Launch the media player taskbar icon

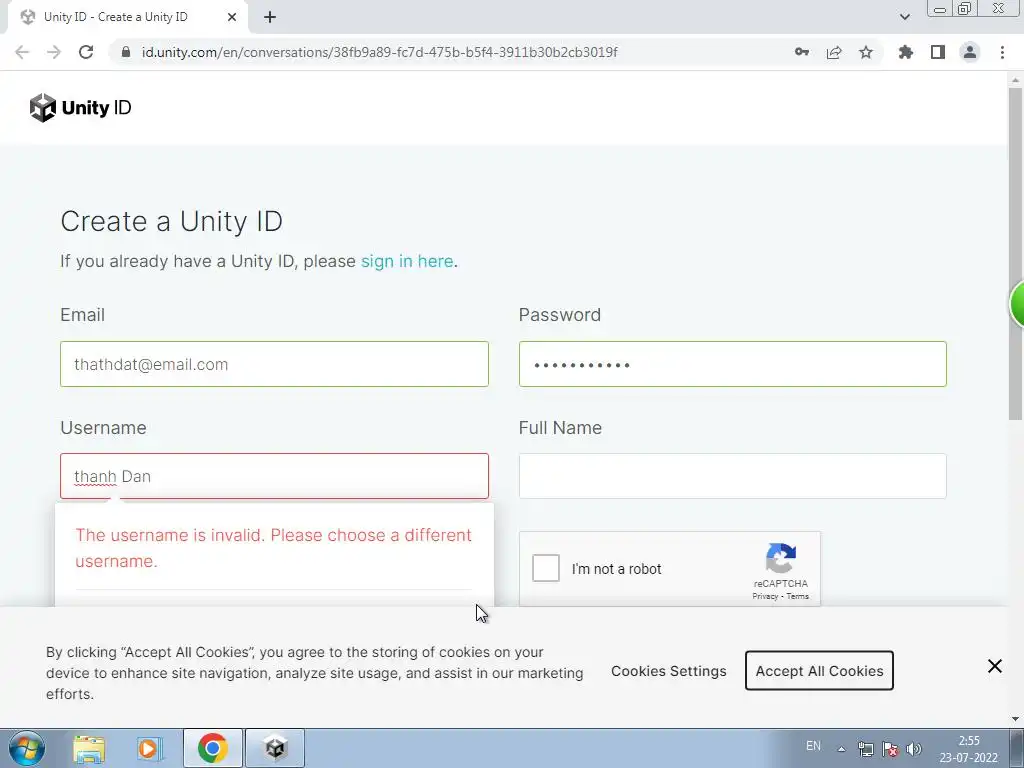[x=150, y=748]
